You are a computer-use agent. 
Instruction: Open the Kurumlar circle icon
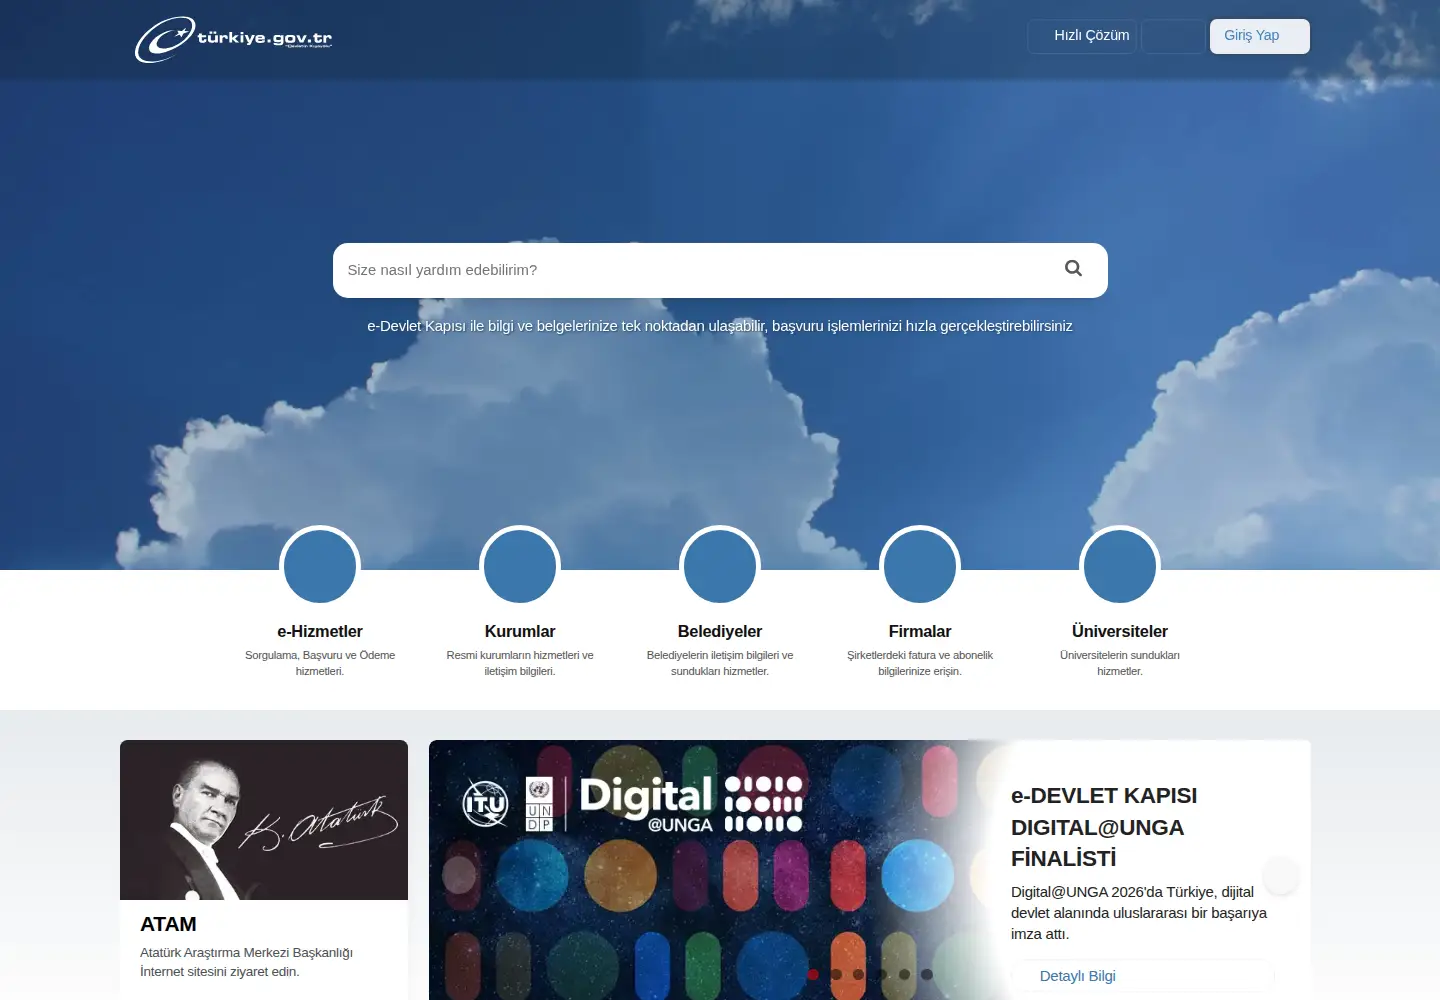point(520,566)
